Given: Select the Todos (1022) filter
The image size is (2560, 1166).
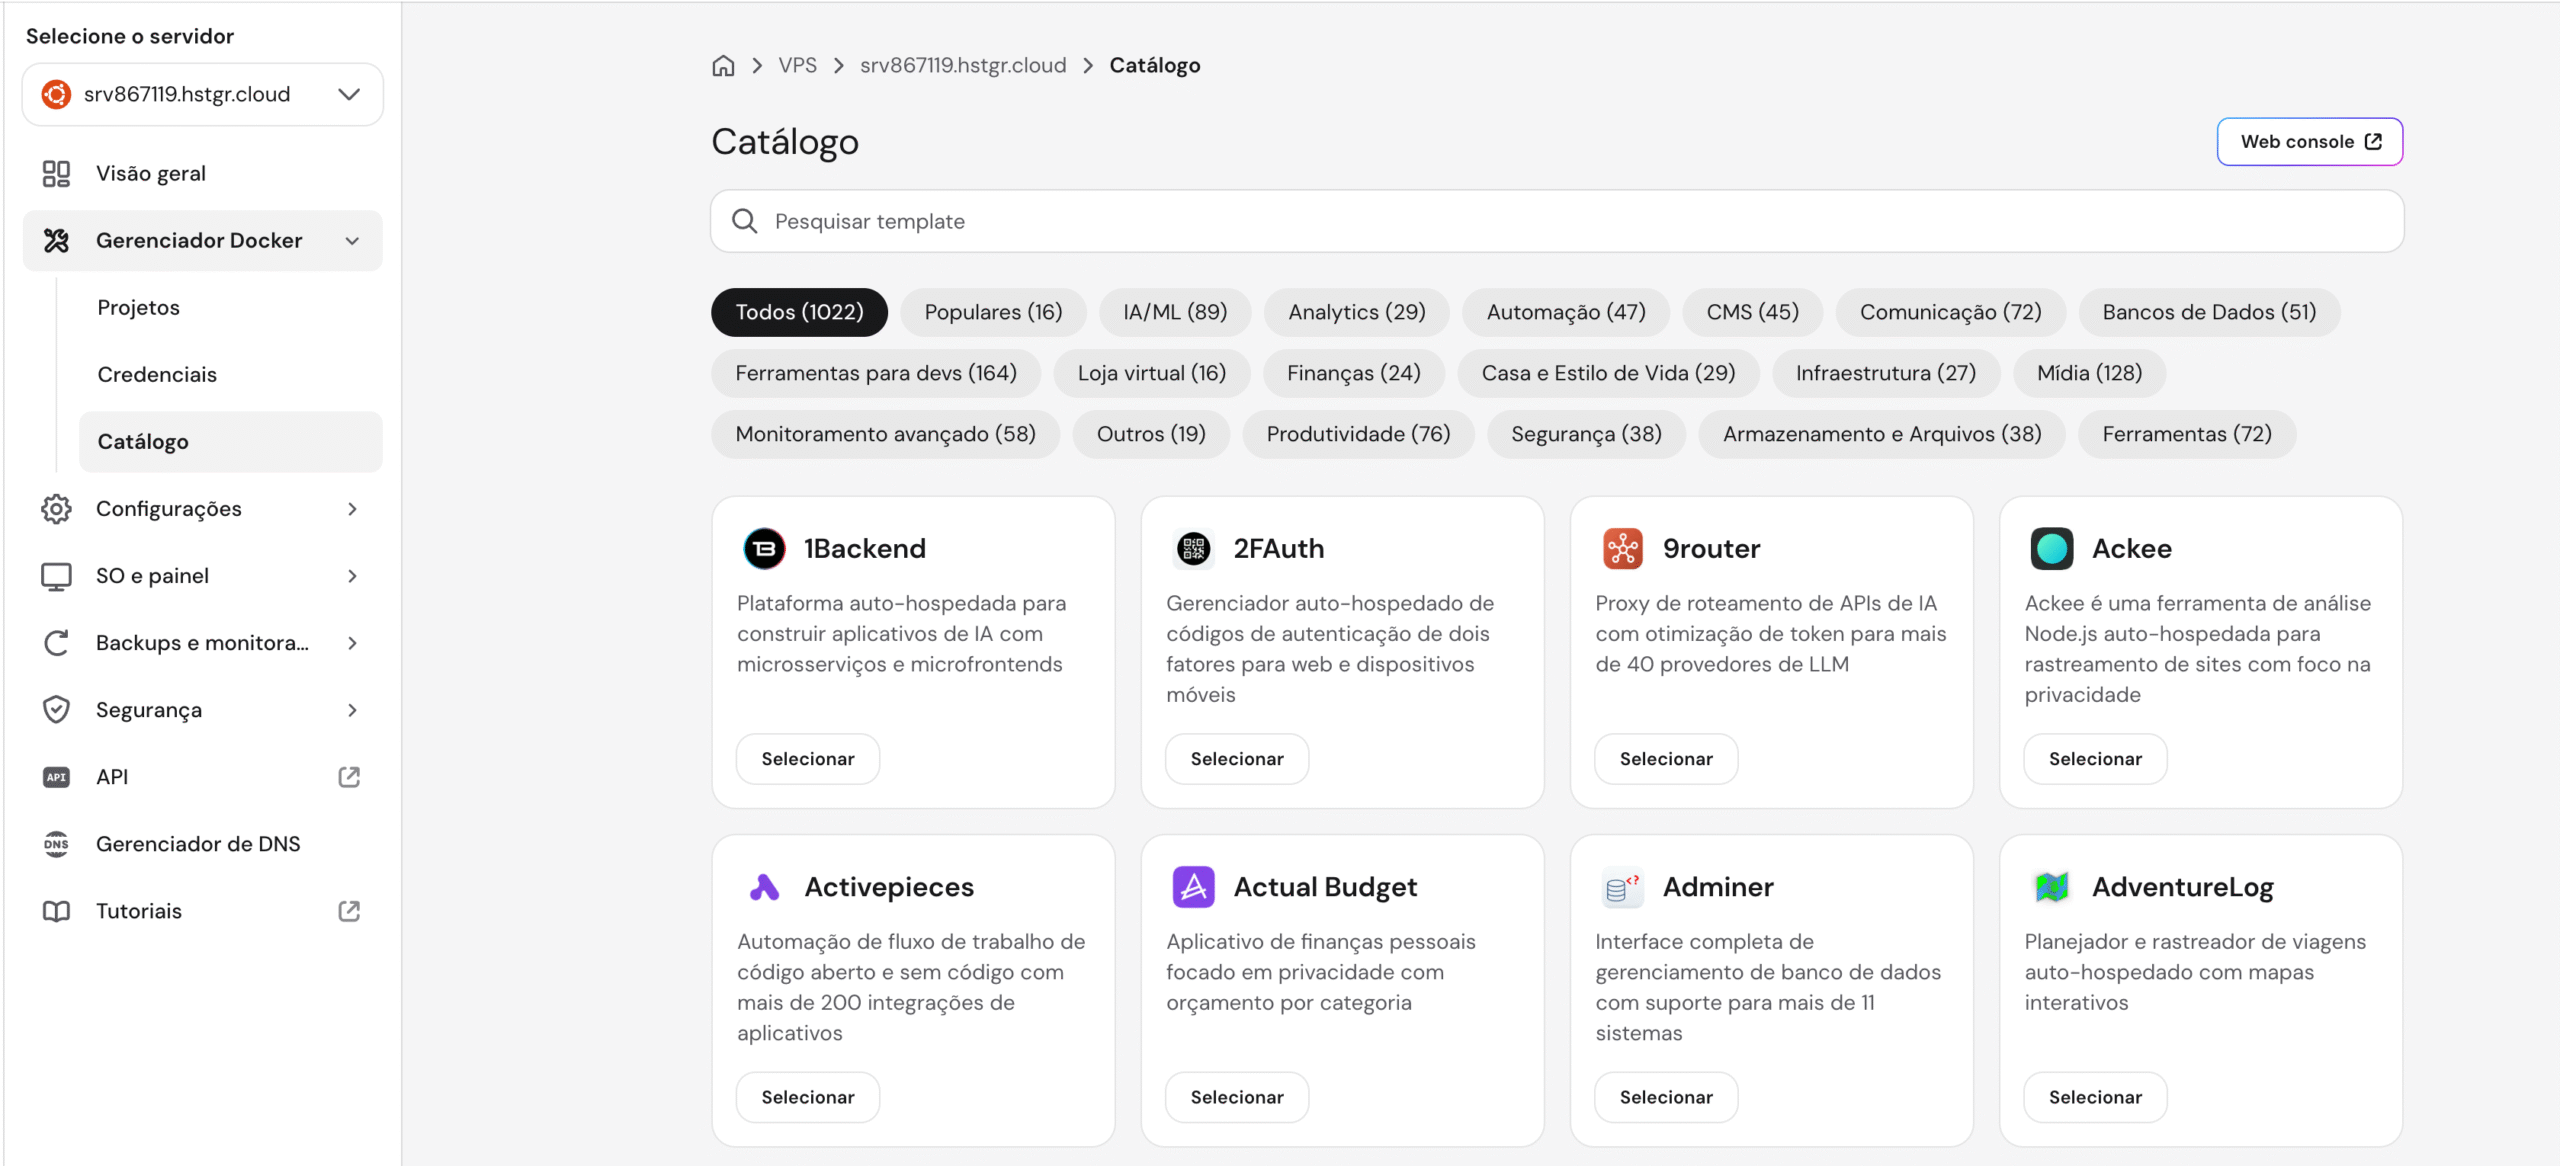Looking at the screenshot, I should 799,312.
